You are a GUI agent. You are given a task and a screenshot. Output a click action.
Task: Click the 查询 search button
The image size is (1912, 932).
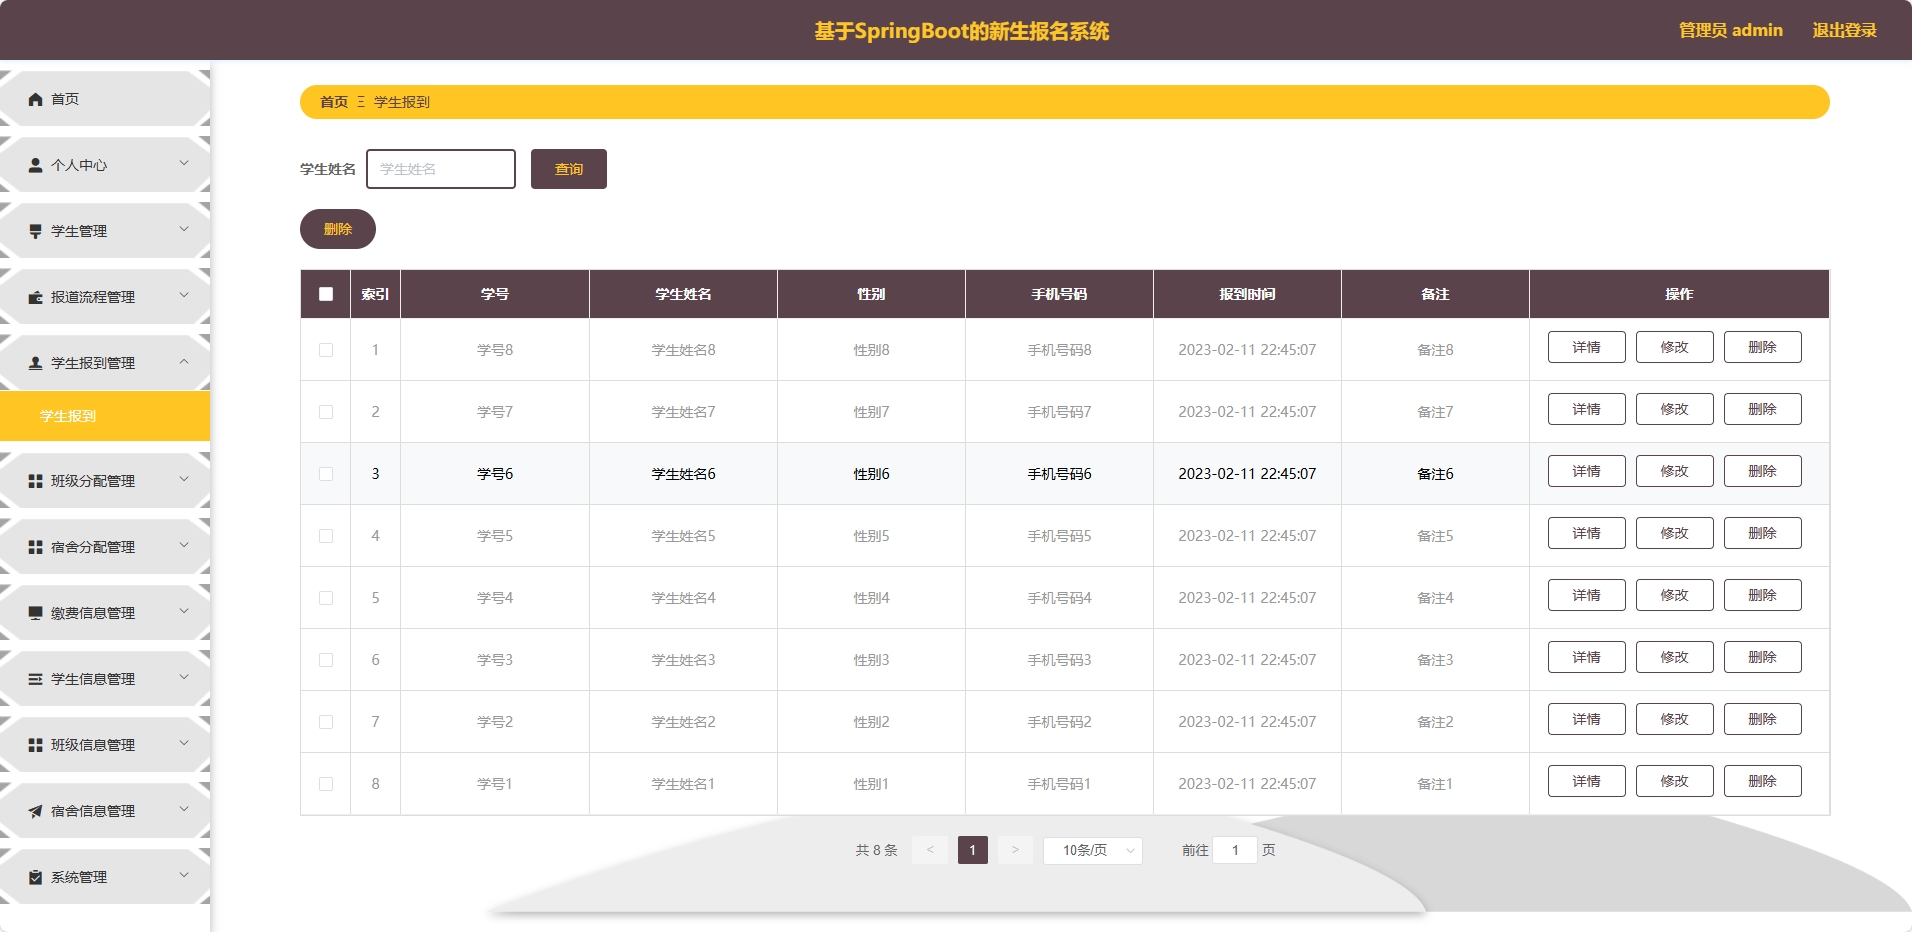pyautogui.click(x=569, y=169)
